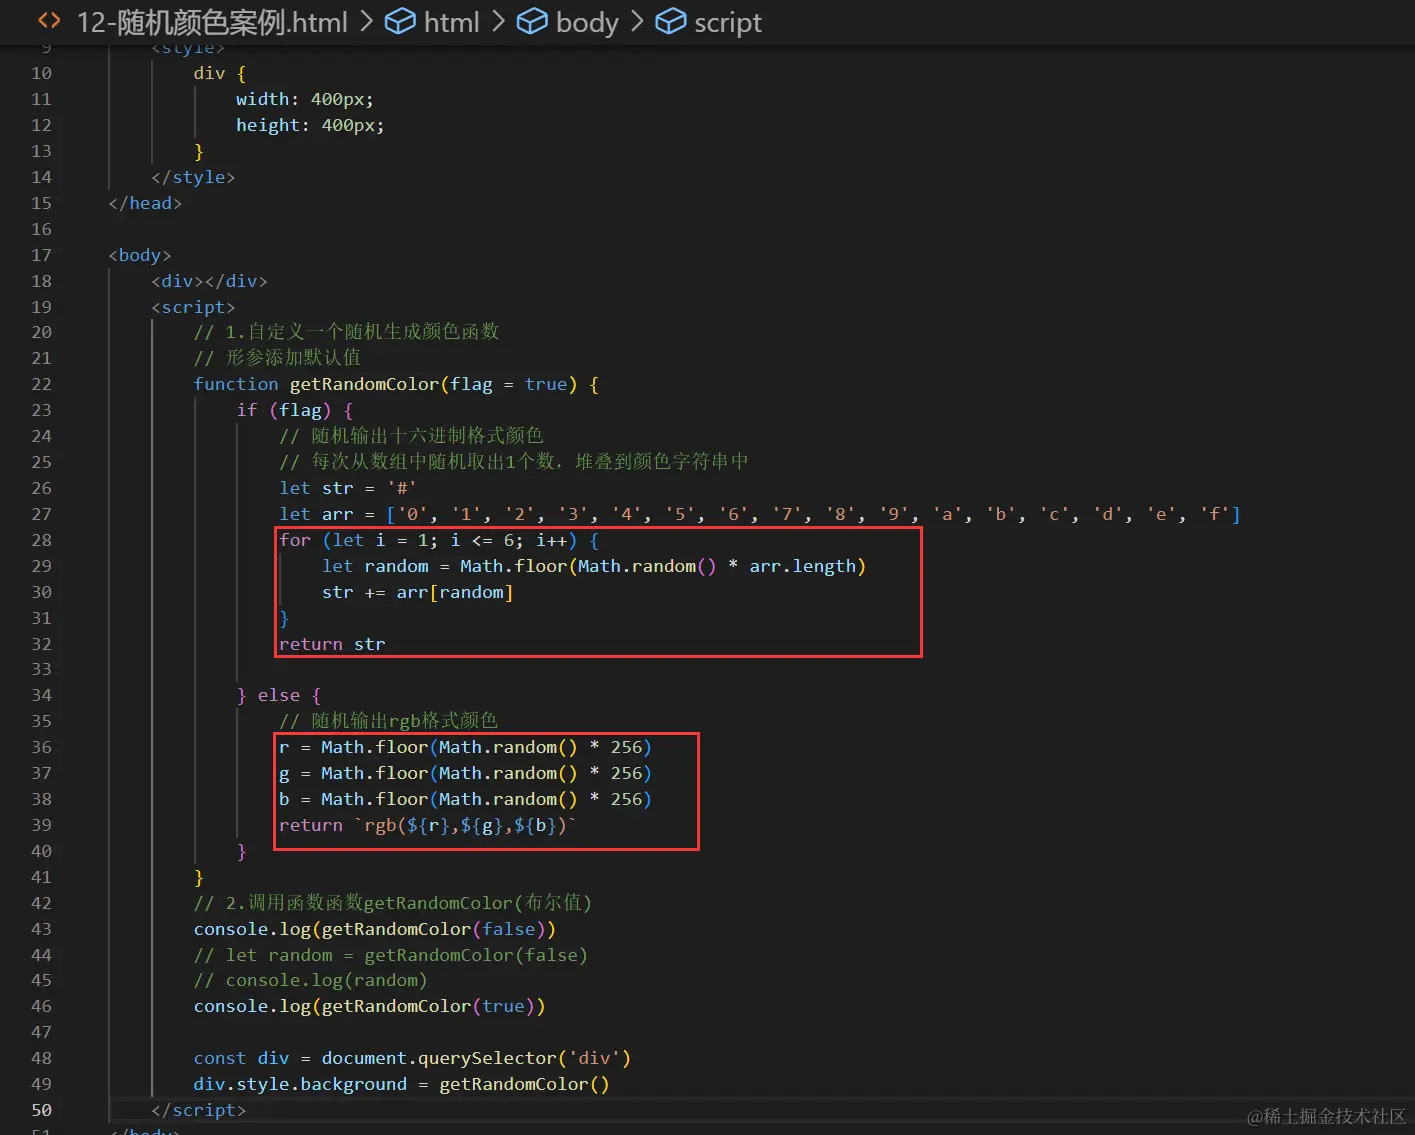Click the 'b = Math.floor' statement on line 38

click(x=465, y=799)
